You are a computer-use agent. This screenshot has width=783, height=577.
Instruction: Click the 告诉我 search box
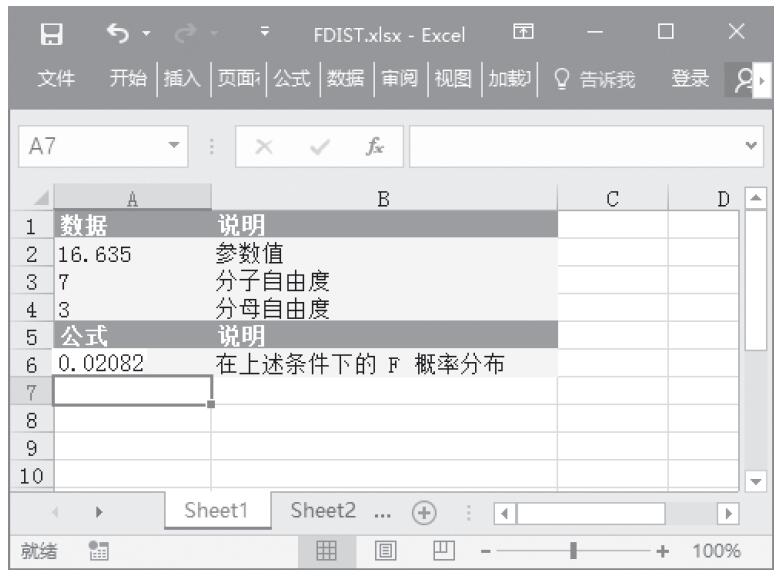pyautogui.click(x=594, y=79)
